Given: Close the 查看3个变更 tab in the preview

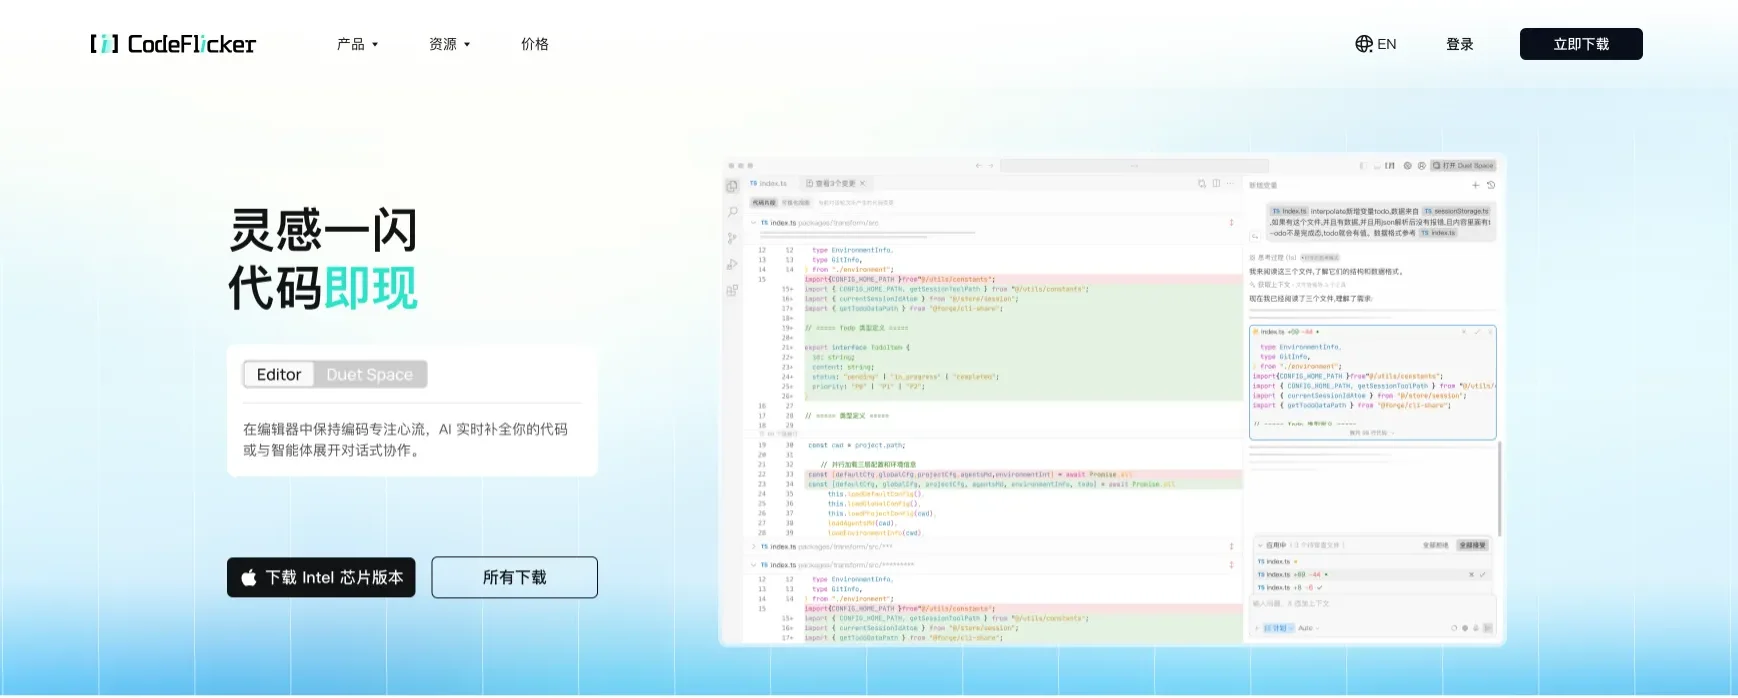Looking at the screenshot, I should (862, 184).
